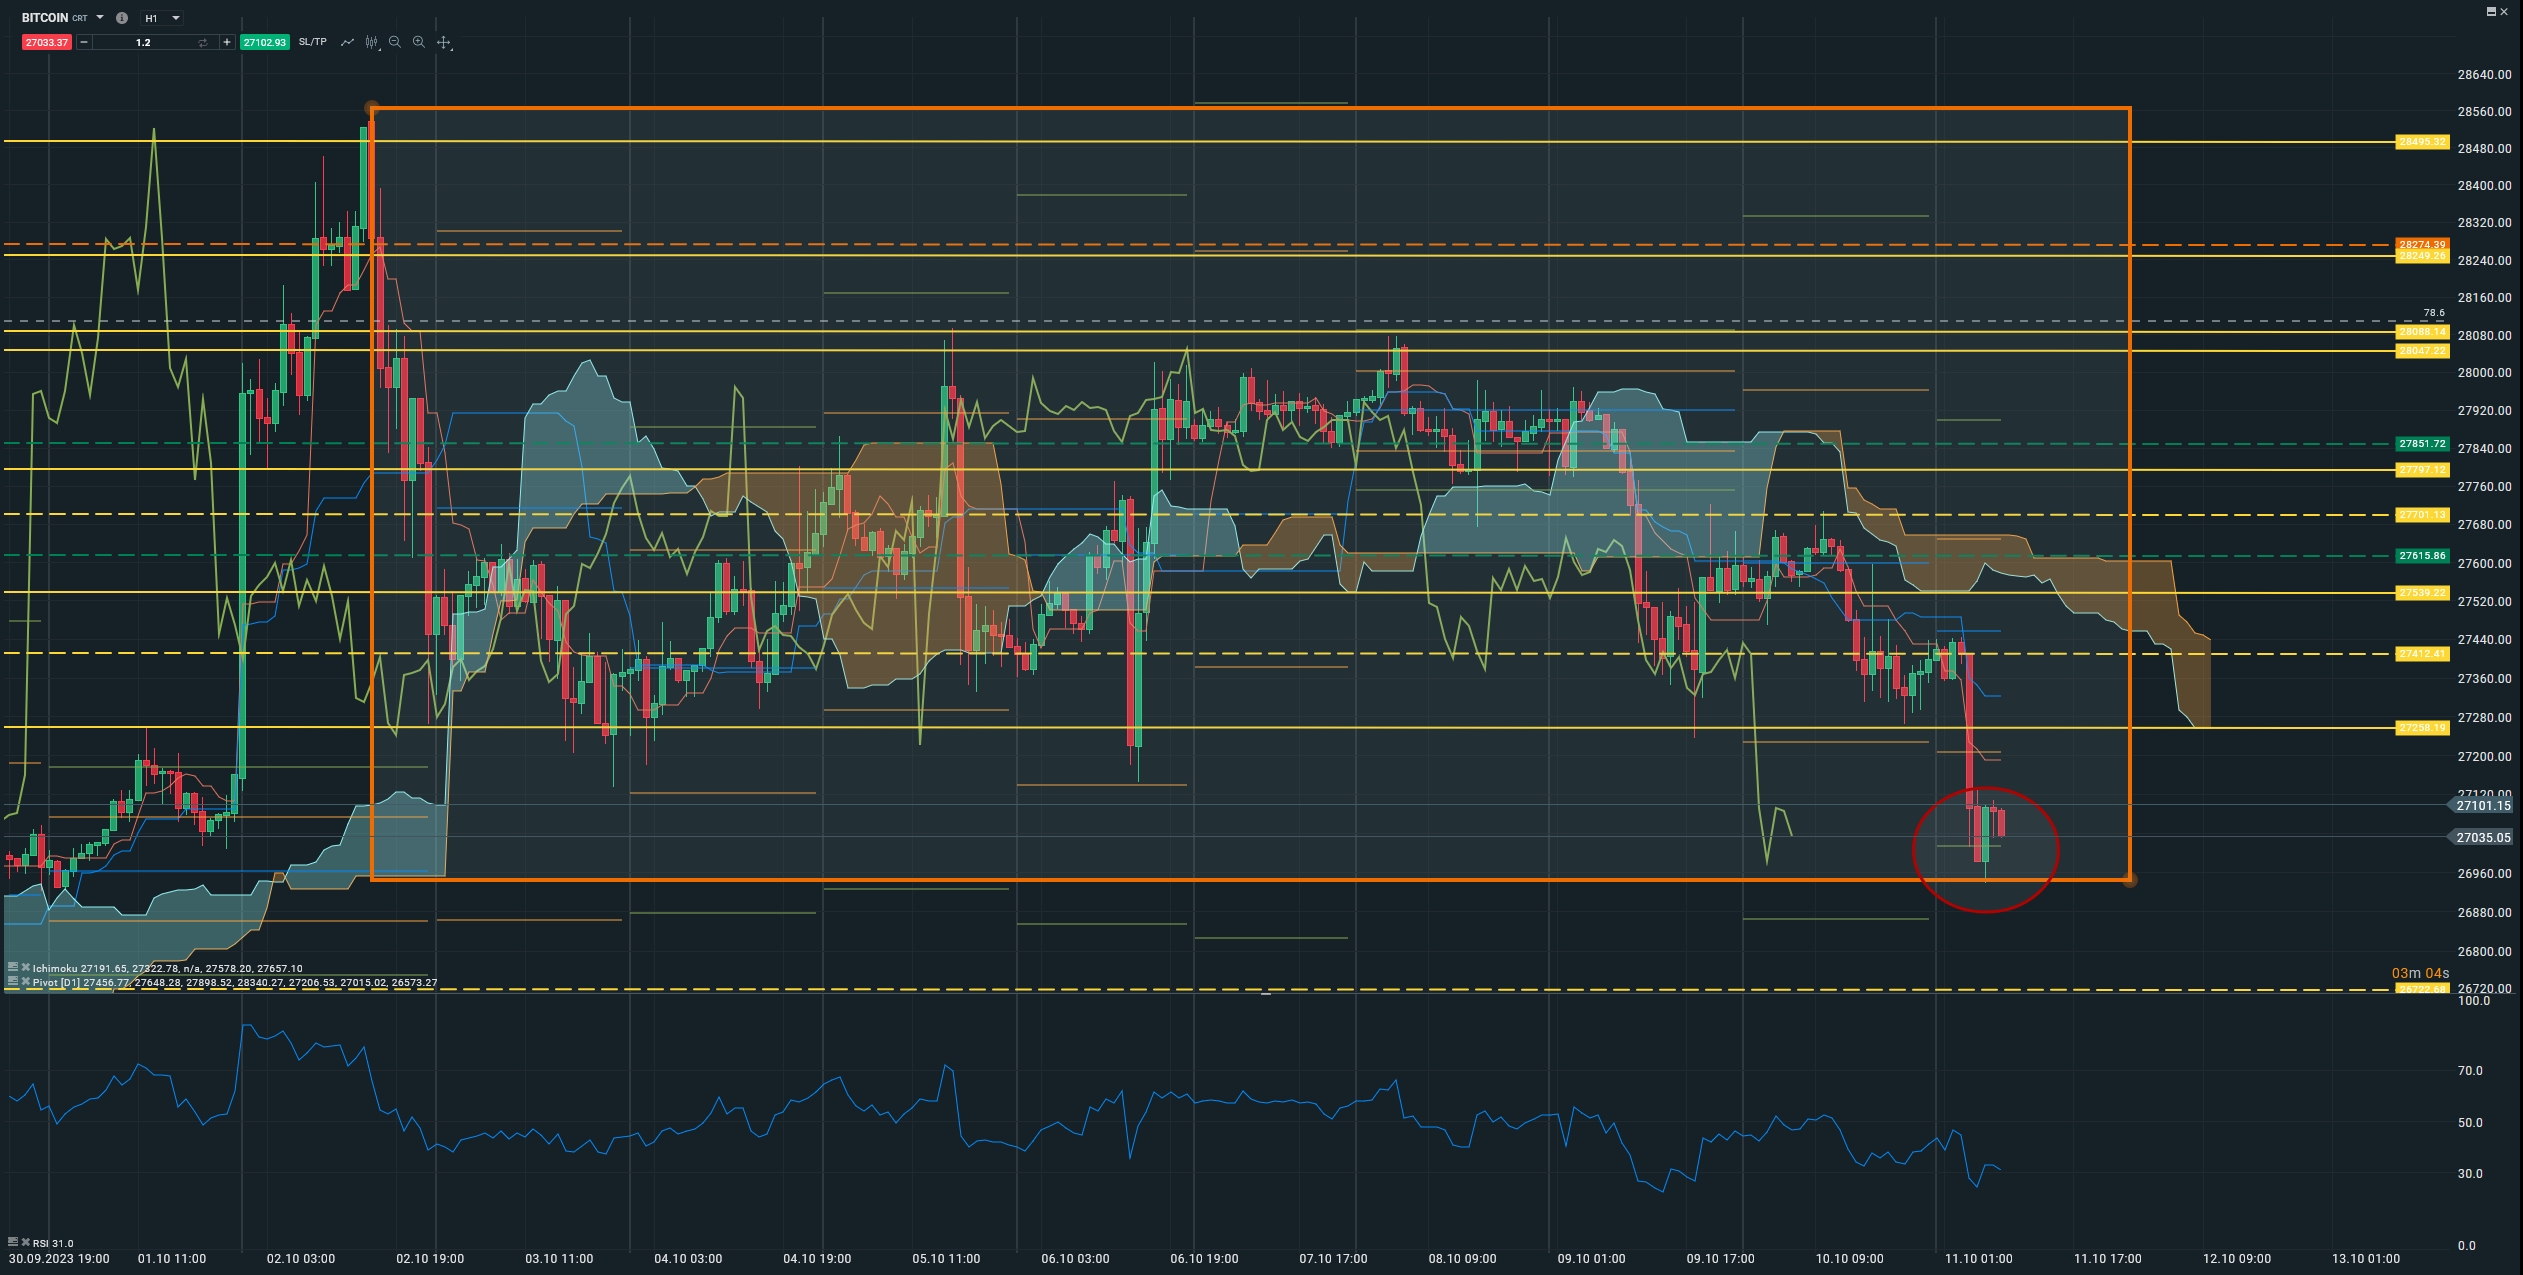Decrease volume with the minus stepper
Screen dimensions: 2523x1275
84,42
